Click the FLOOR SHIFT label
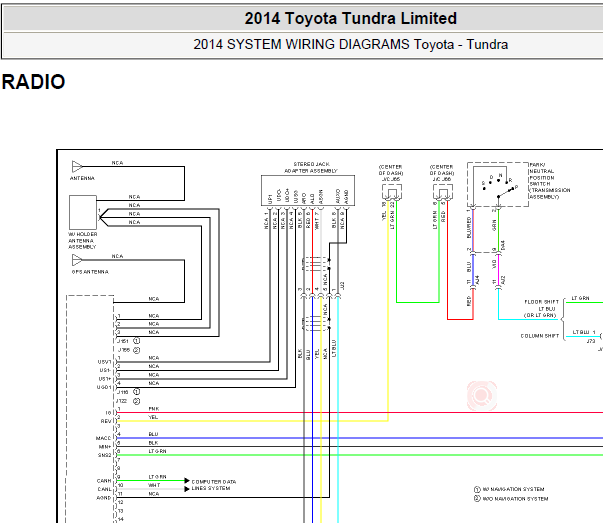Viewport: 603px width, 523px height. [x=541, y=302]
